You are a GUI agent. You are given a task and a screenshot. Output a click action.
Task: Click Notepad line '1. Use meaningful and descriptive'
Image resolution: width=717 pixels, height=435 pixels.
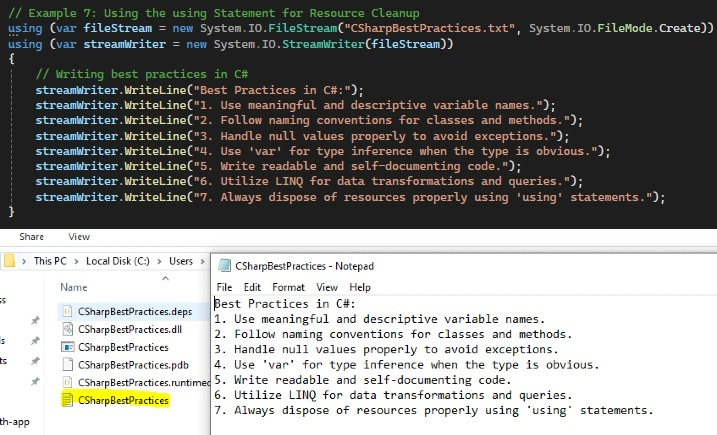380,319
